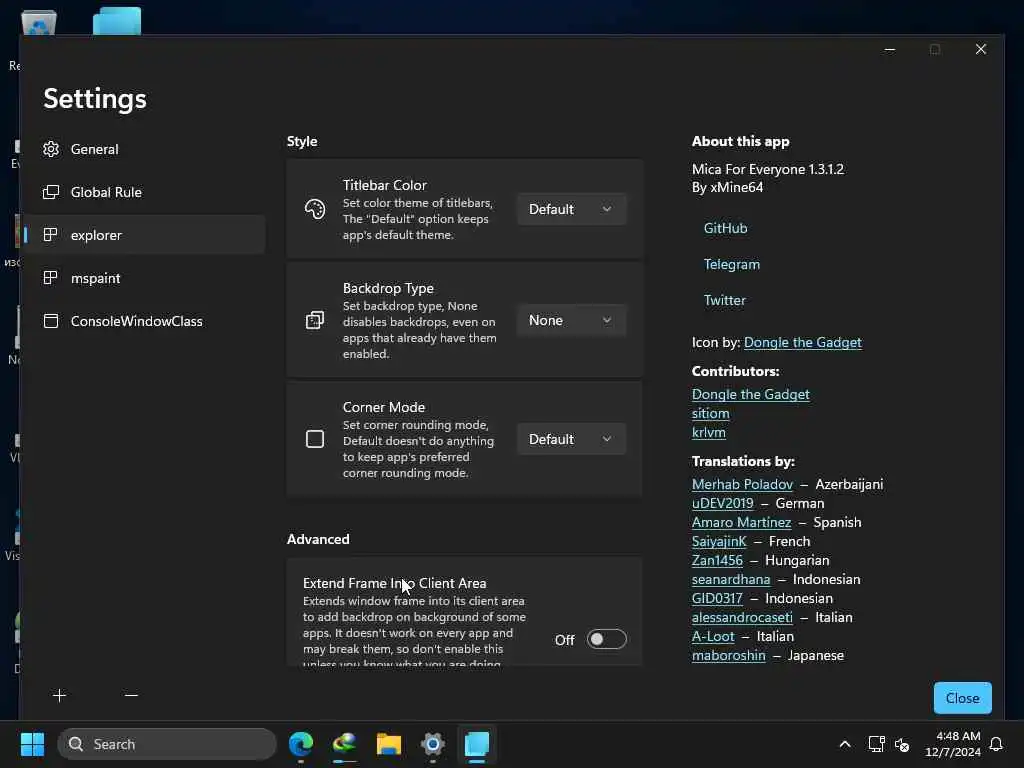Open seanardhana translator link
The image size is (1024, 768).
pyautogui.click(x=731, y=579)
